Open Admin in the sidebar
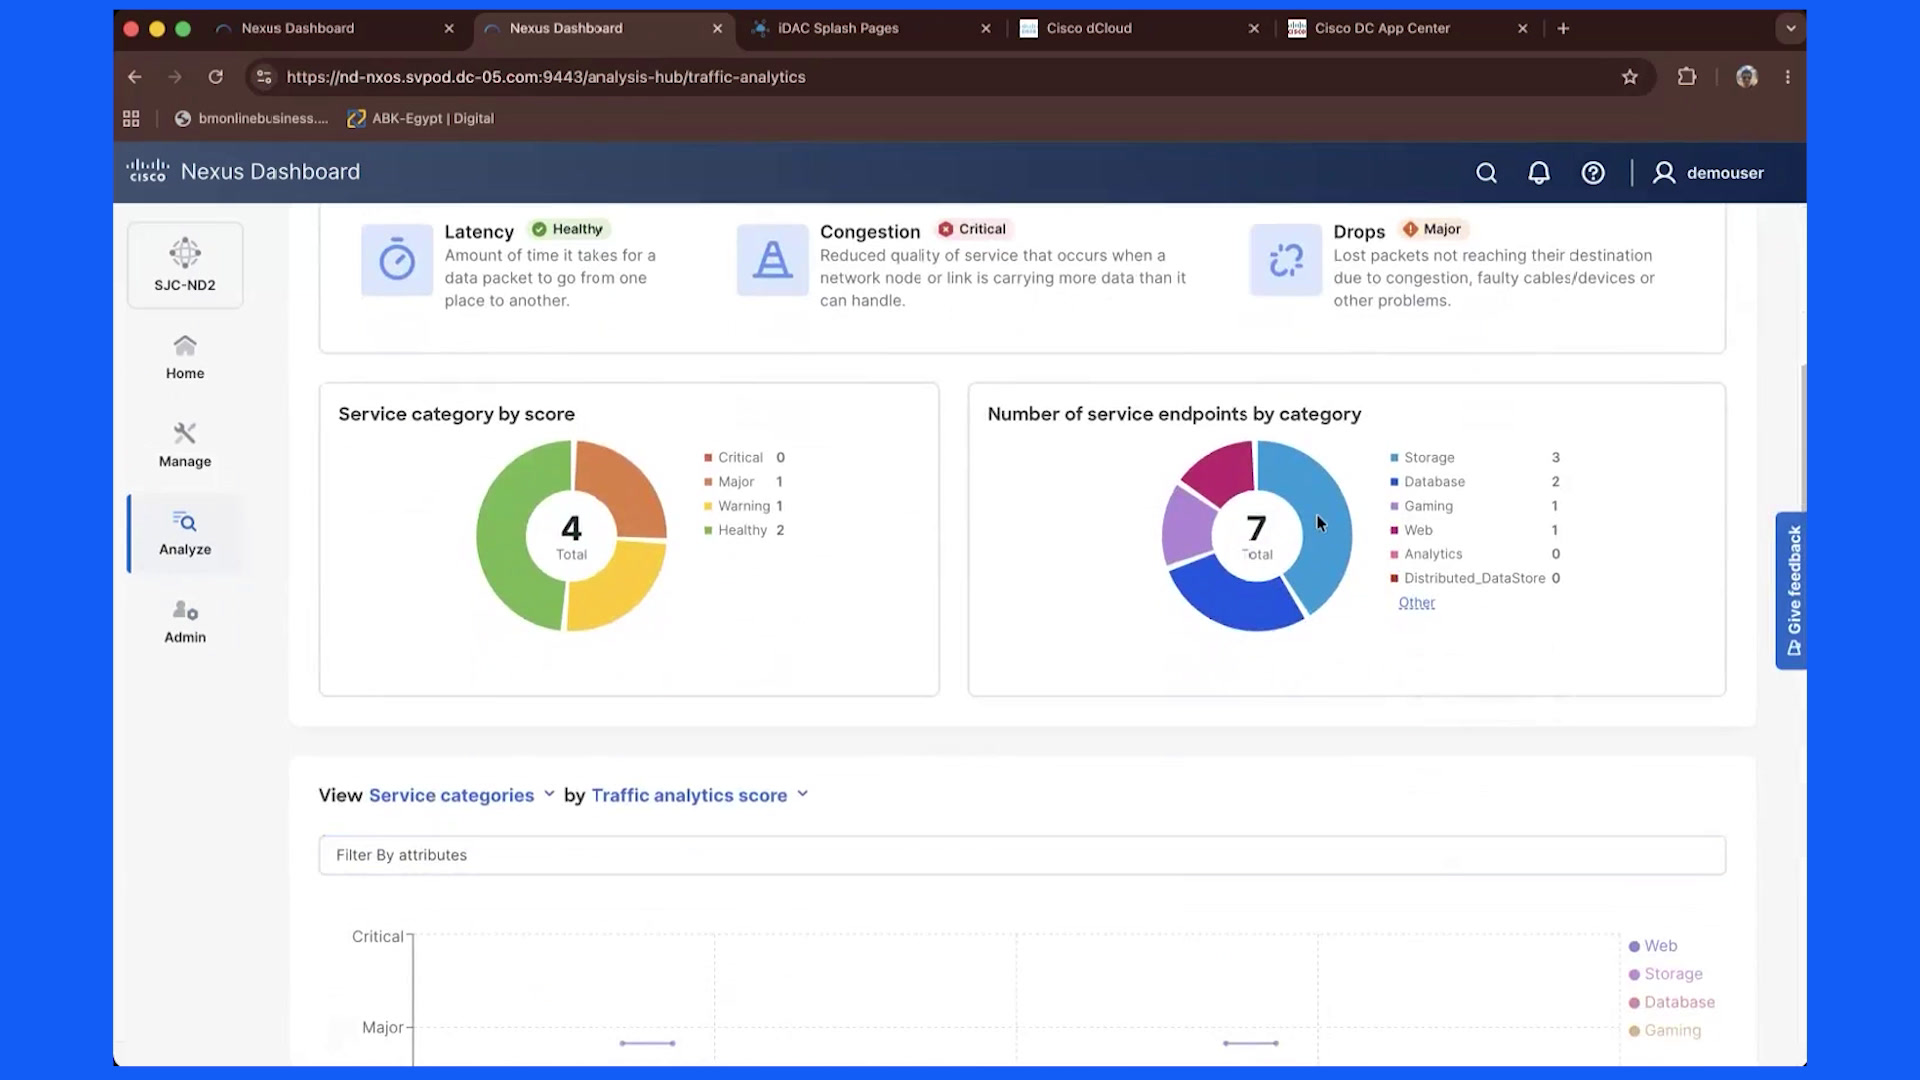 (x=185, y=621)
